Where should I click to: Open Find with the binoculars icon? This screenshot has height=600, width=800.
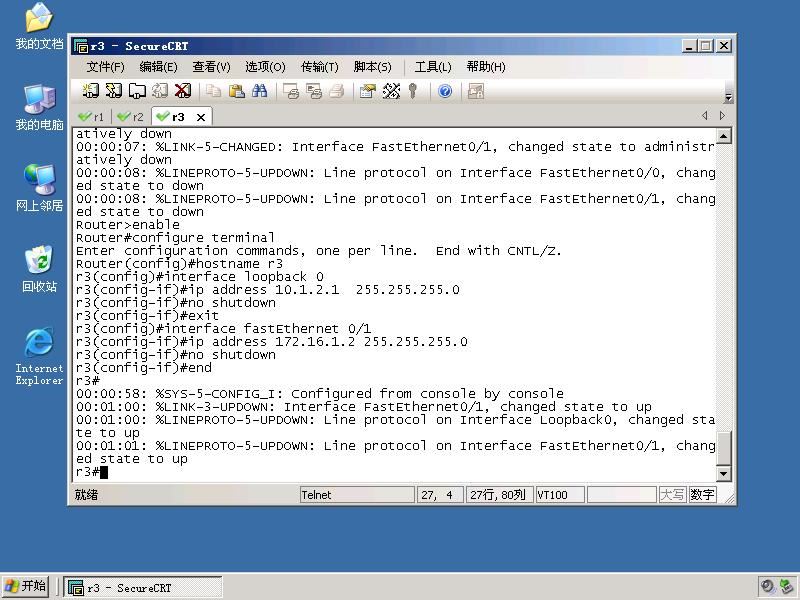tap(259, 91)
